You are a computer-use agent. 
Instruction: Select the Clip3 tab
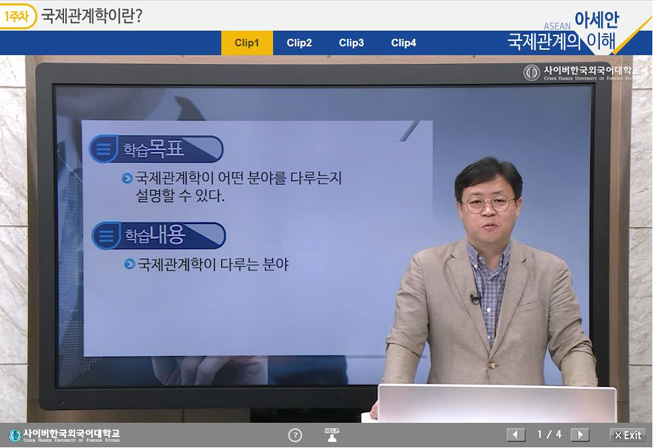click(351, 43)
